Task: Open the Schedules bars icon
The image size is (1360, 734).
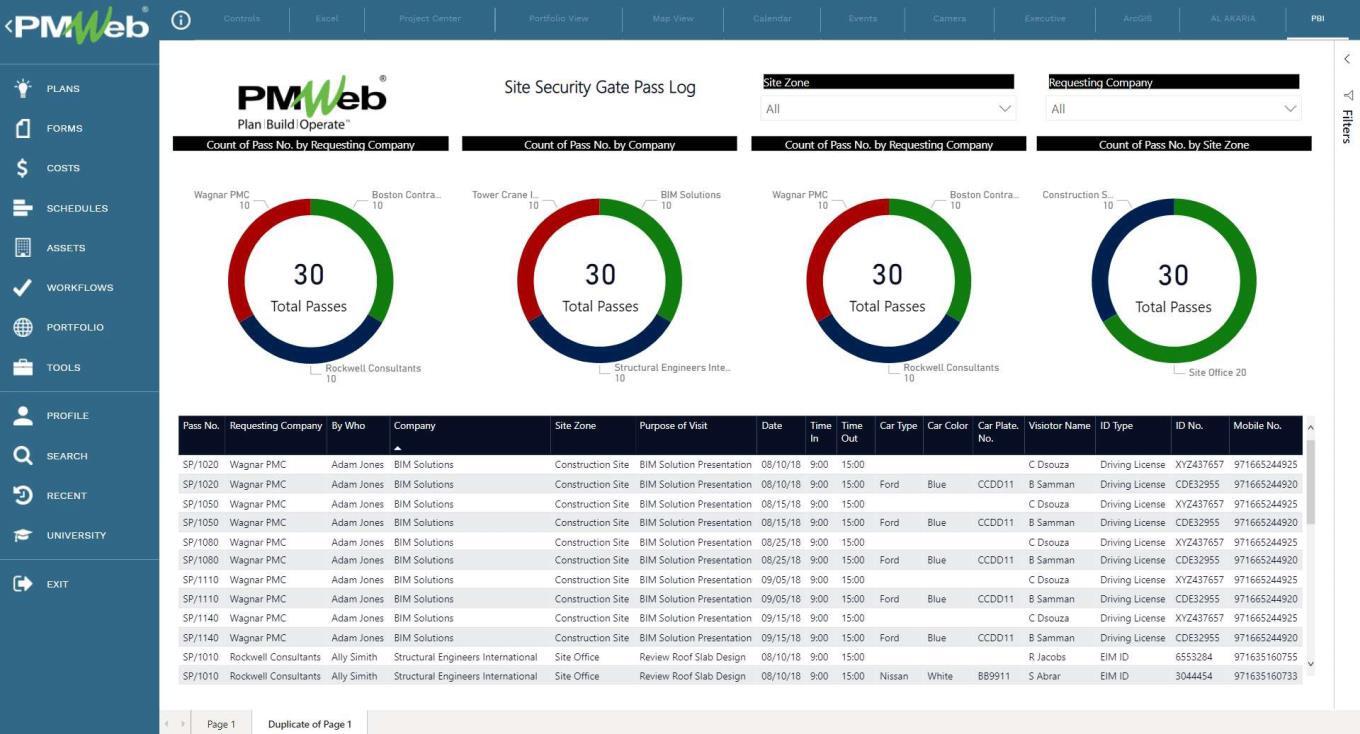Action: pyautogui.click(x=22, y=208)
